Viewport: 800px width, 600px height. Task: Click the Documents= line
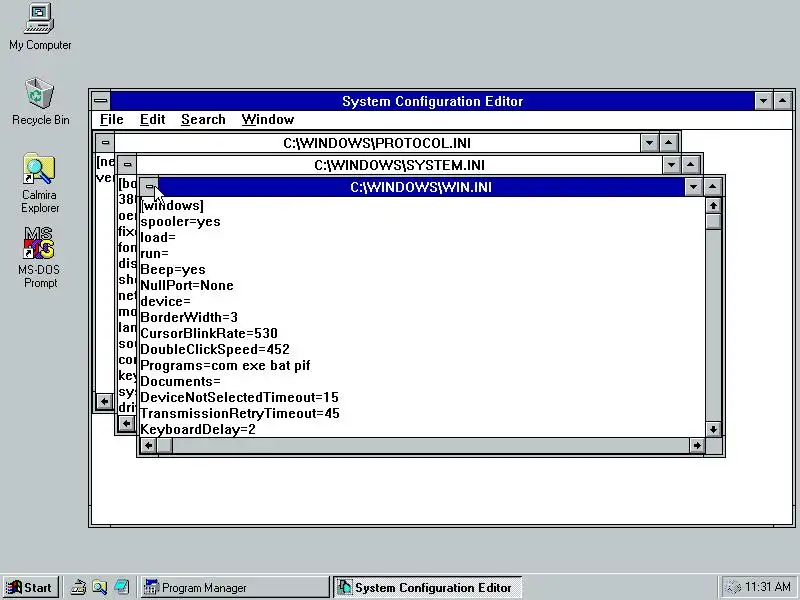pos(181,381)
